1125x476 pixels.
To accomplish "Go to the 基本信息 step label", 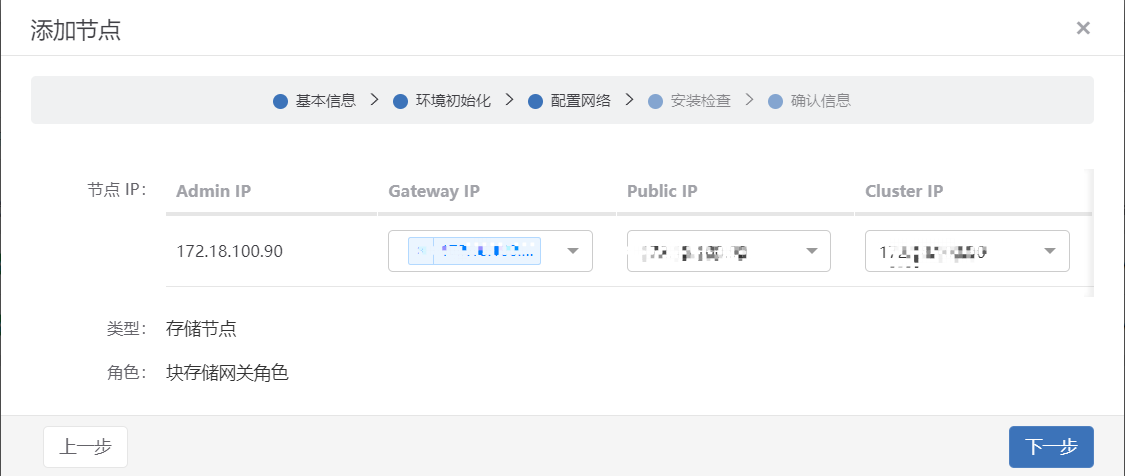I will 326,101.
